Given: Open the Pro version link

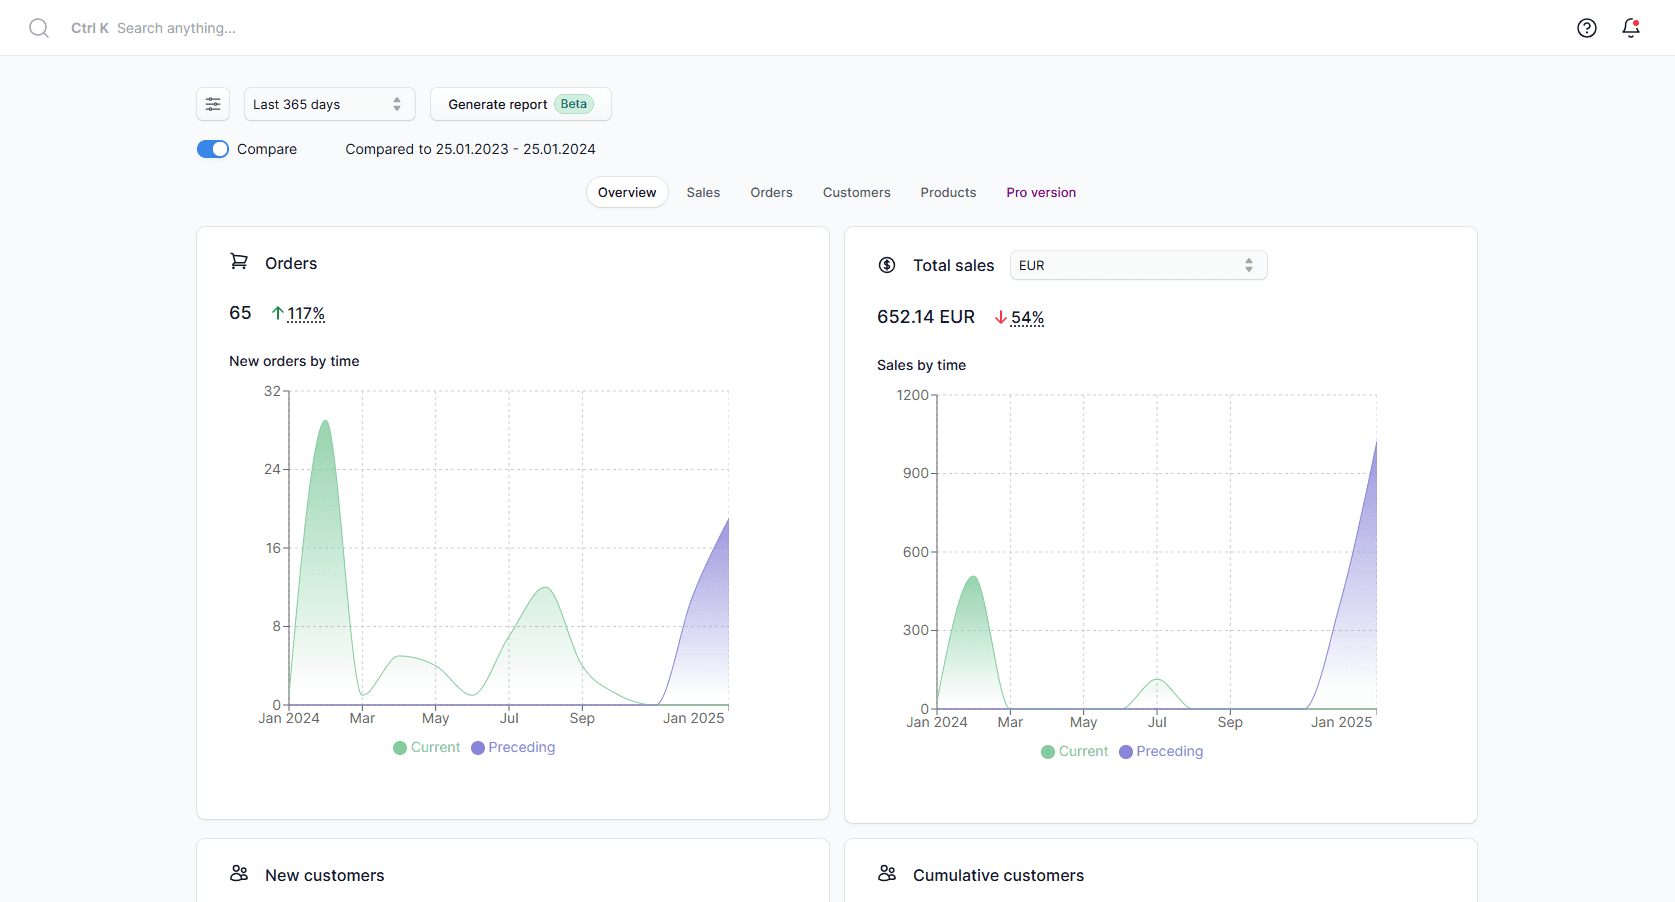Looking at the screenshot, I should 1041,192.
